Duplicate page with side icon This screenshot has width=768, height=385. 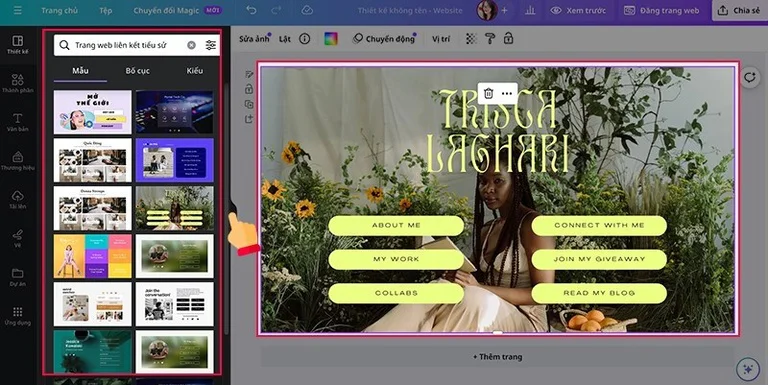(249, 104)
